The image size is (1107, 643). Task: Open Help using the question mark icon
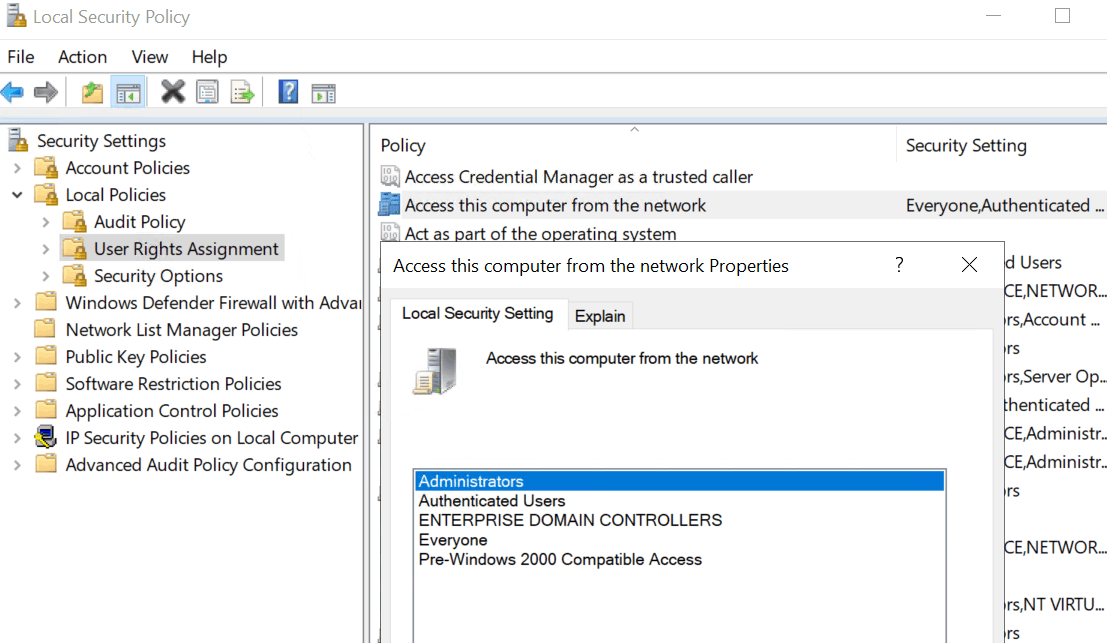pyautogui.click(x=288, y=92)
